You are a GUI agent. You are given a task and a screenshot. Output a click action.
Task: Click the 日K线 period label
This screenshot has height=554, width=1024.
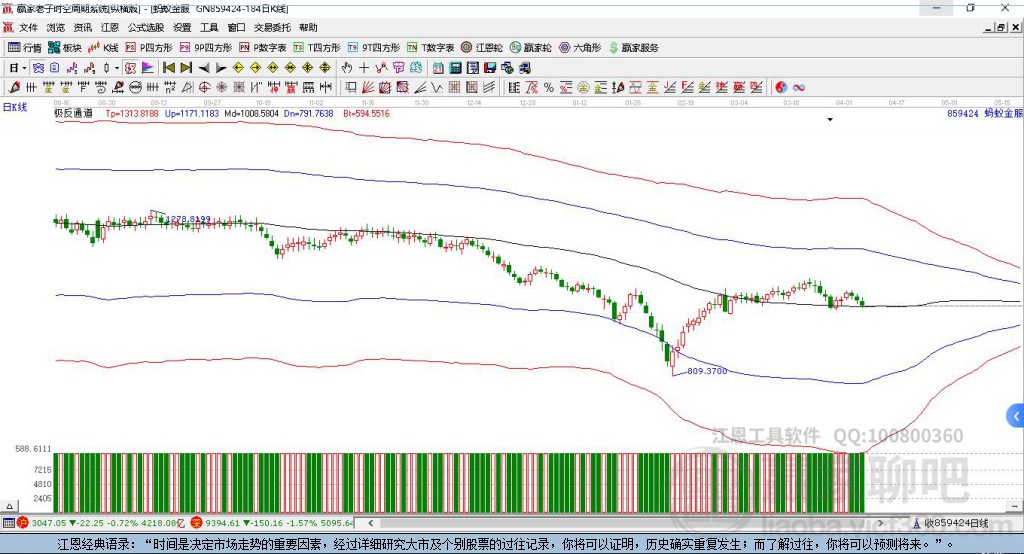pos(15,107)
